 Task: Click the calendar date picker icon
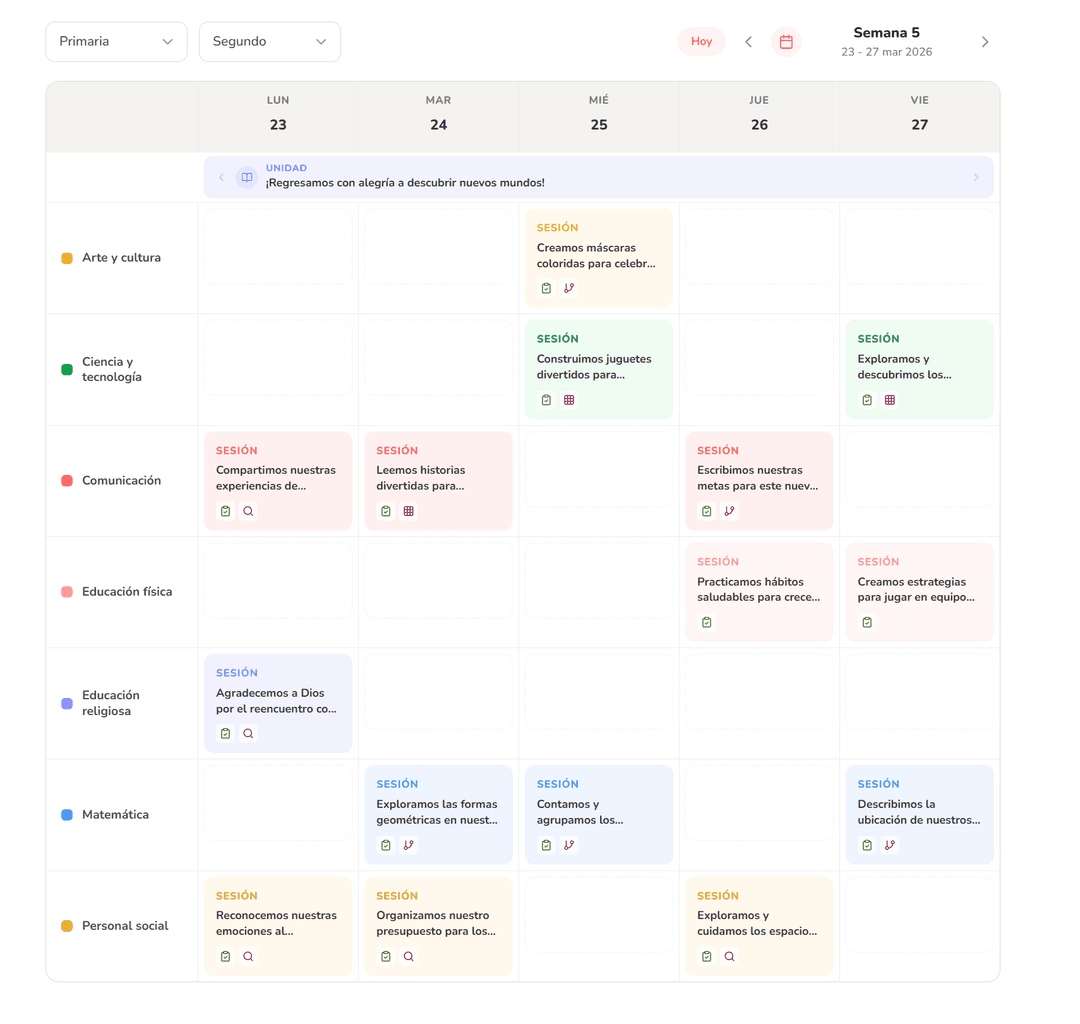pyautogui.click(x=786, y=42)
